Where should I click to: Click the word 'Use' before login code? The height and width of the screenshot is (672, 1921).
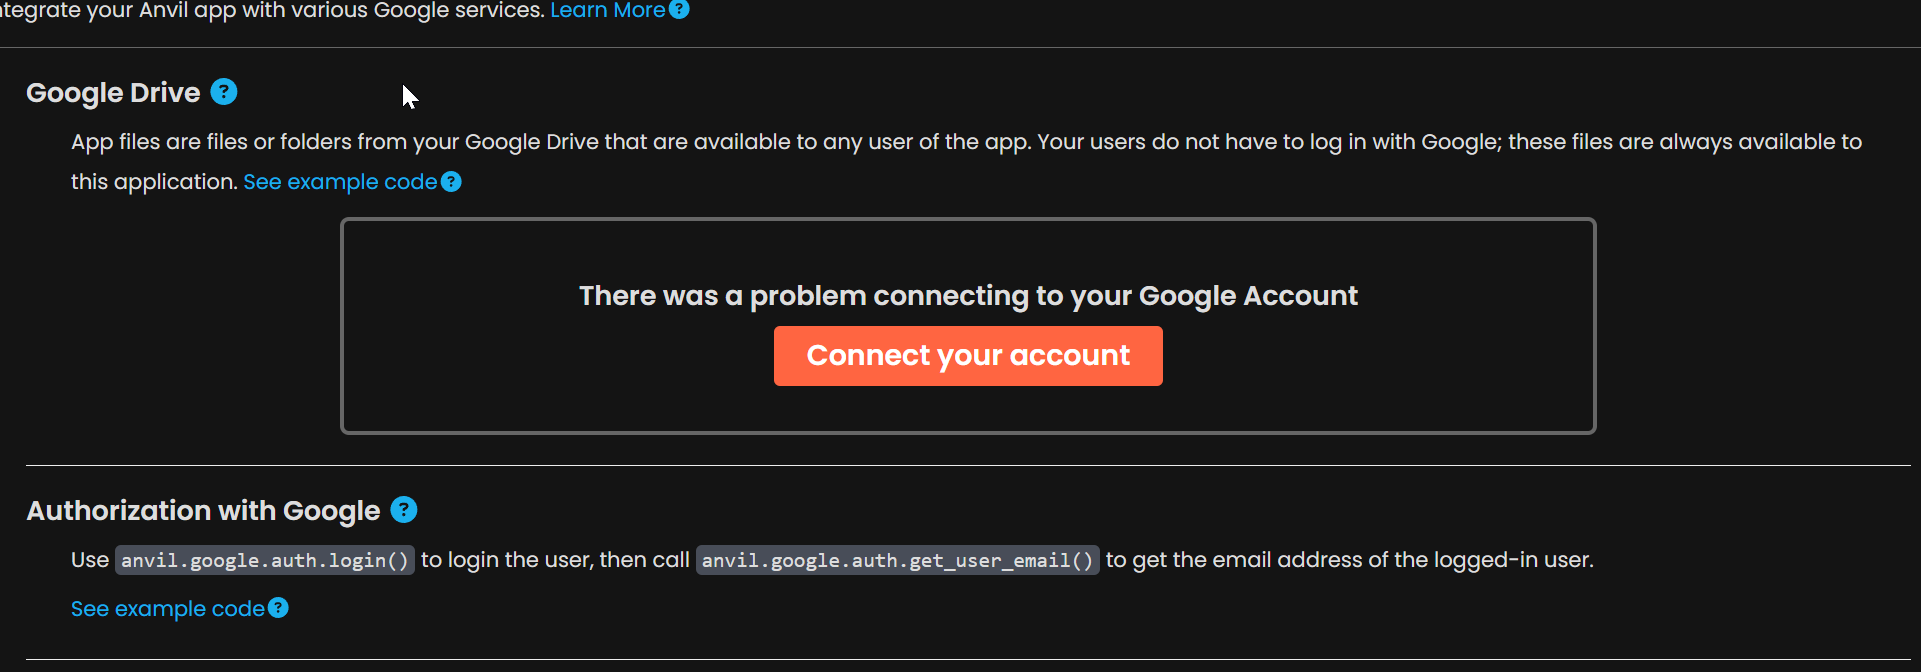[x=90, y=560]
